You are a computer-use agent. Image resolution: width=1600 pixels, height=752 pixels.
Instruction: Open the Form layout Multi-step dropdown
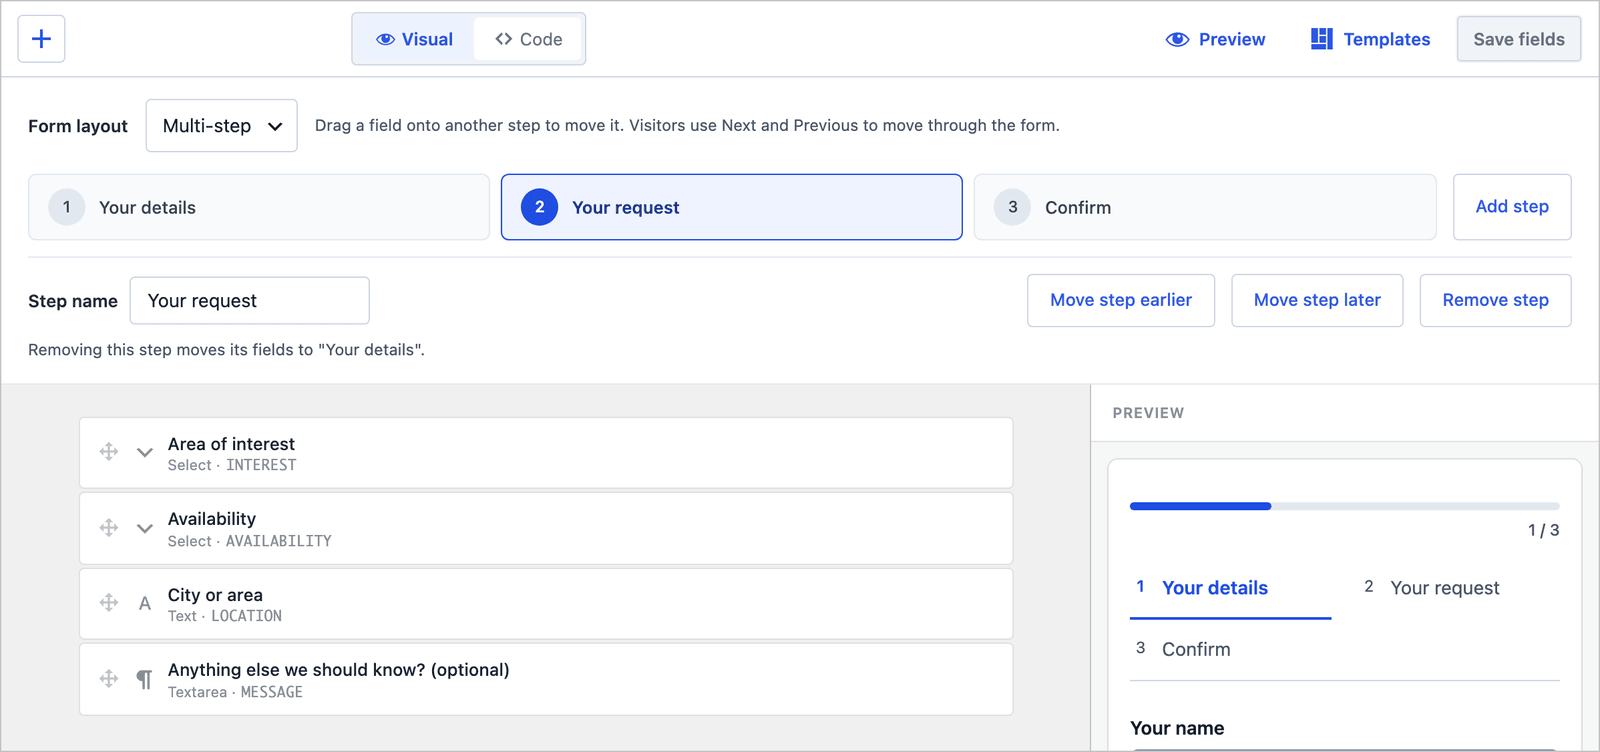coord(221,126)
